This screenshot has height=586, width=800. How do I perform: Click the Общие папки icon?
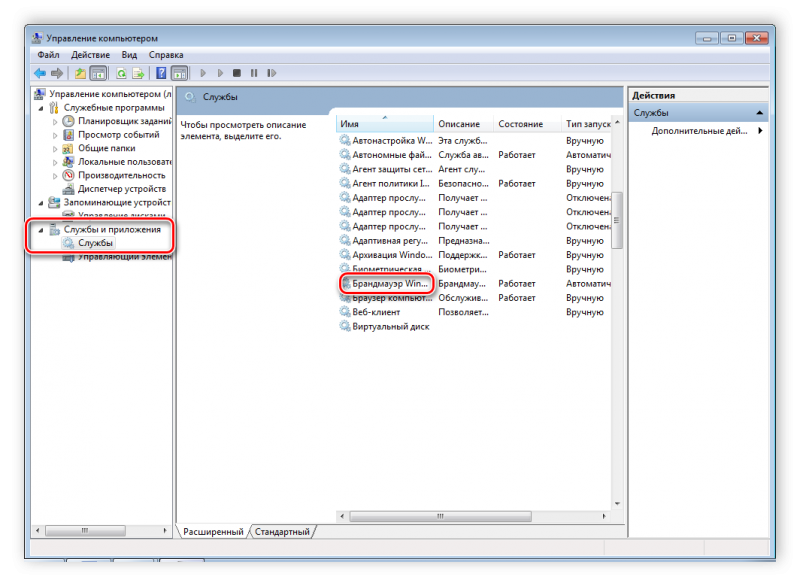click(x=68, y=148)
